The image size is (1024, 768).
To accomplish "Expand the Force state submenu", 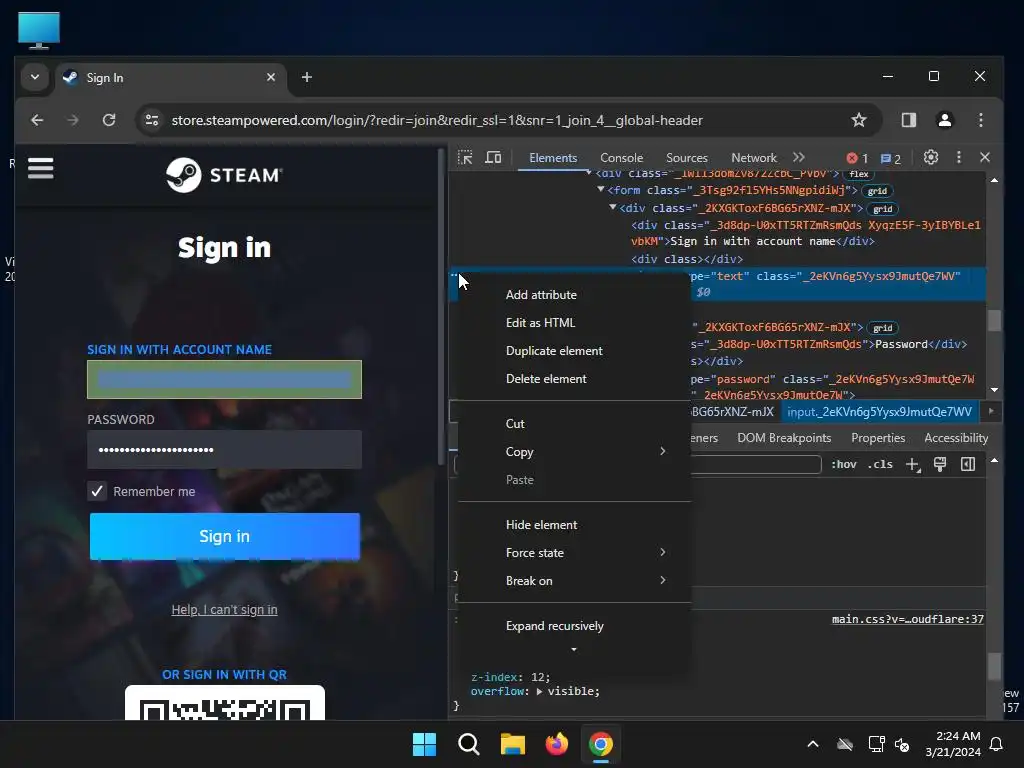I will [574, 552].
